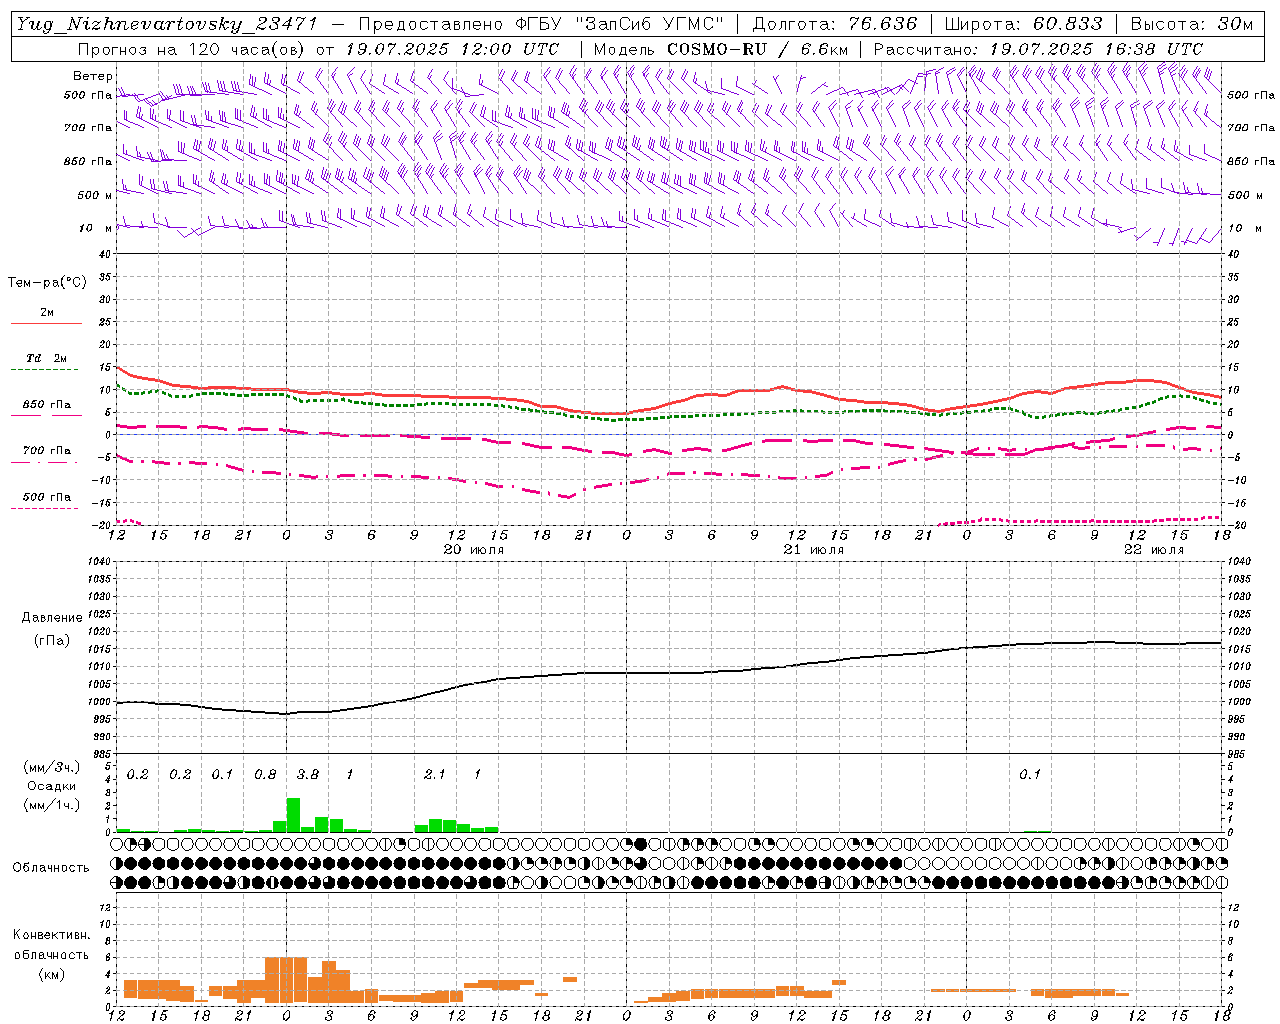Click the 850 гПа temperature legend label

coord(47,405)
